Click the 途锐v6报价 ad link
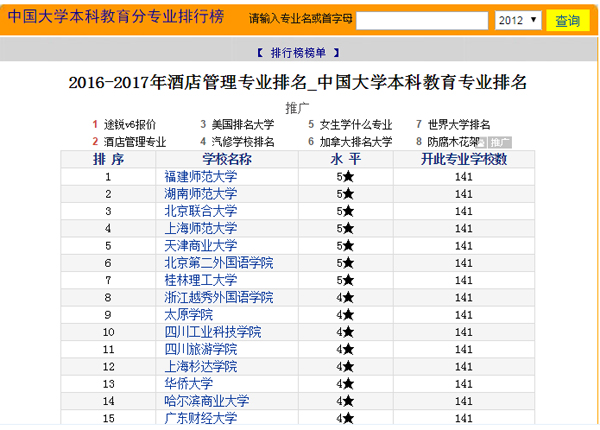Image resolution: width=600 pixels, height=430 pixels. pyautogui.click(x=130, y=125)
